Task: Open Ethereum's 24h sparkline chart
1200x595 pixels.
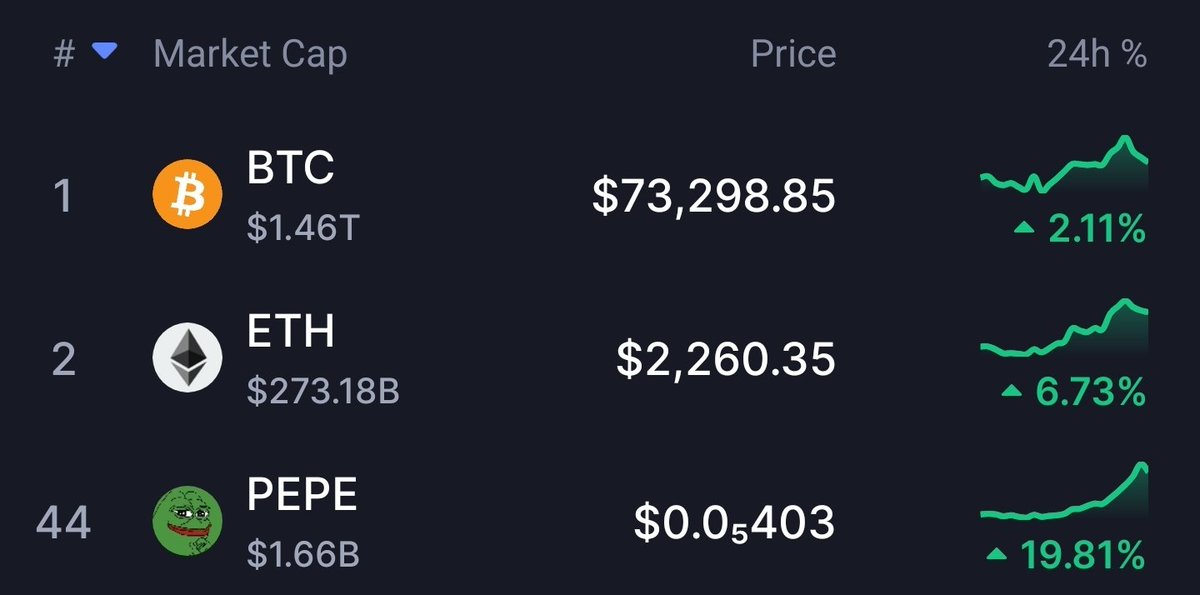Action: pyautogui.click(x=1064, y=328)
